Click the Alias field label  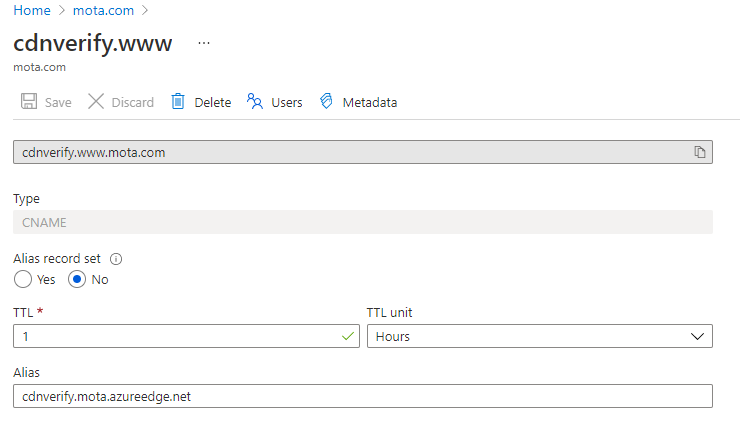26,373
